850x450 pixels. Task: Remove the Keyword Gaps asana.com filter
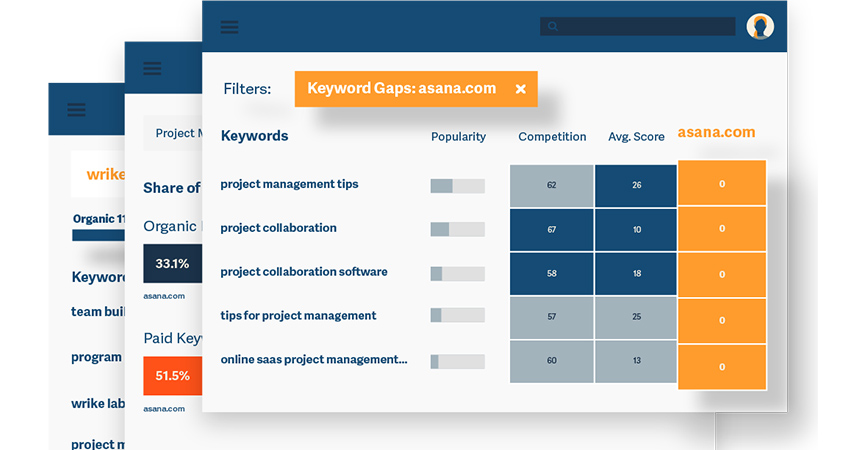(x=520, y=89)
